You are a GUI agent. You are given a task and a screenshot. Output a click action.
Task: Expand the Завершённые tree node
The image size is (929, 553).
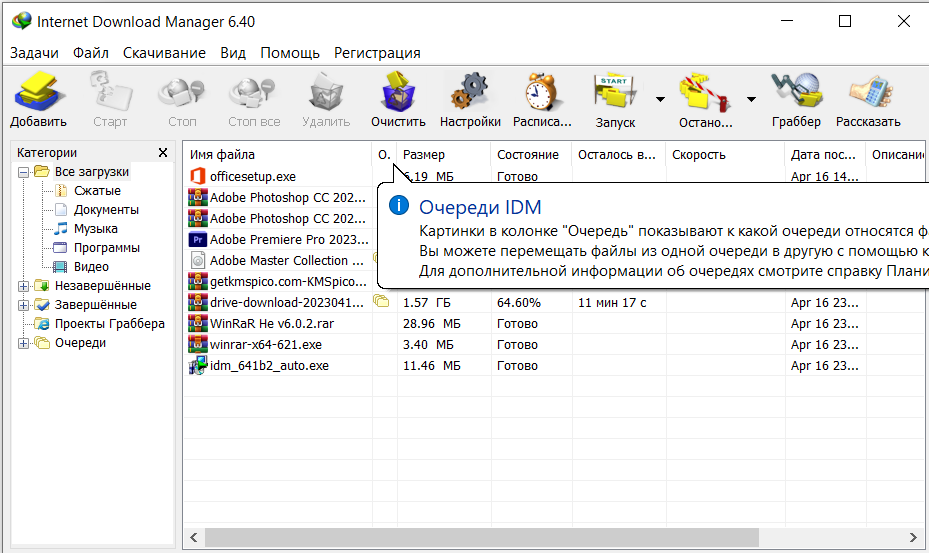pos(23,305)
